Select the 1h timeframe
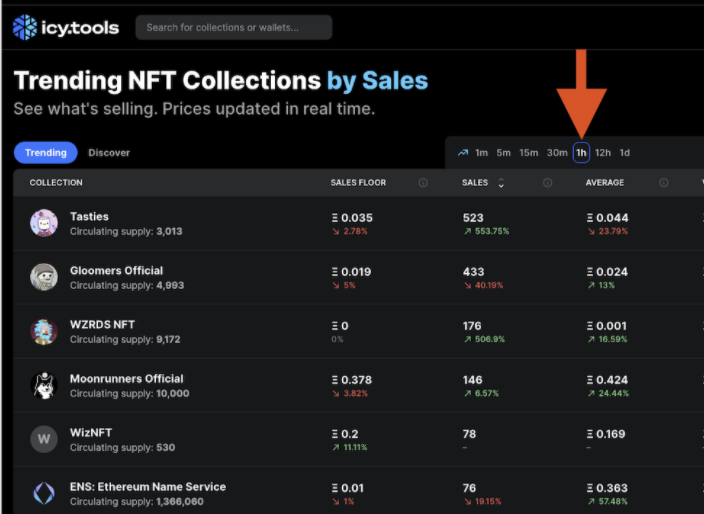This screenshot has width=704, height=514. [x=581, y=153]
